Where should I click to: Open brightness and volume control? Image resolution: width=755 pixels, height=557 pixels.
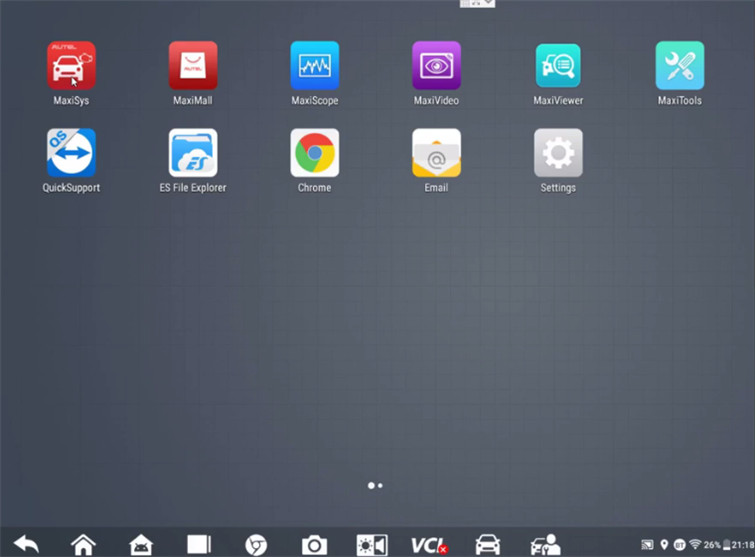click(372, 545)
